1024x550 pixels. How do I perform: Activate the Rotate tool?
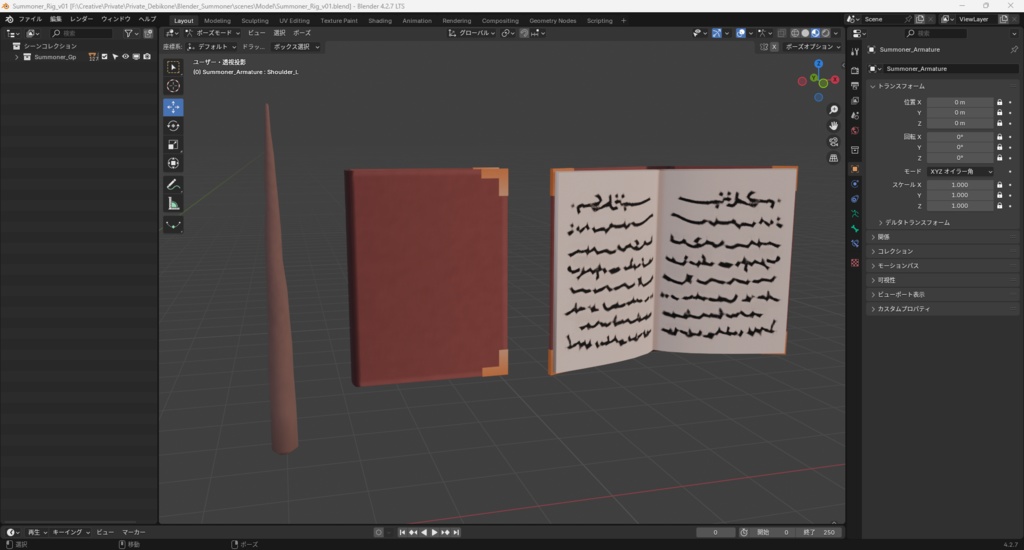(x=173, y=125)
